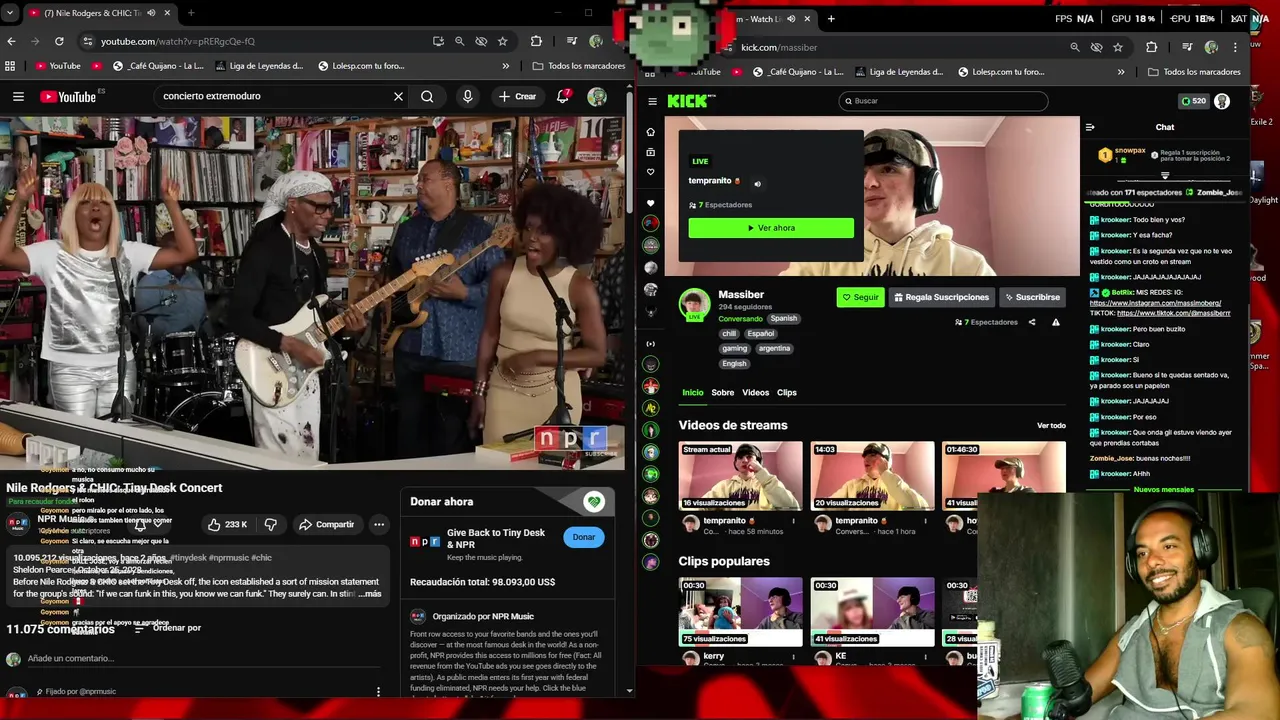Open media controls in YouTube window toolbar
Image resolution: width=1280 pixels, height=720 pixels.
[x=571, y=41]
